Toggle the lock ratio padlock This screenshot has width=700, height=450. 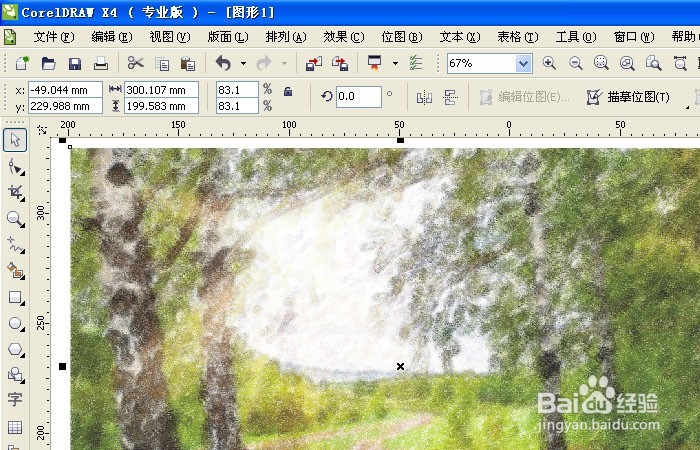(x=288, y=92)
